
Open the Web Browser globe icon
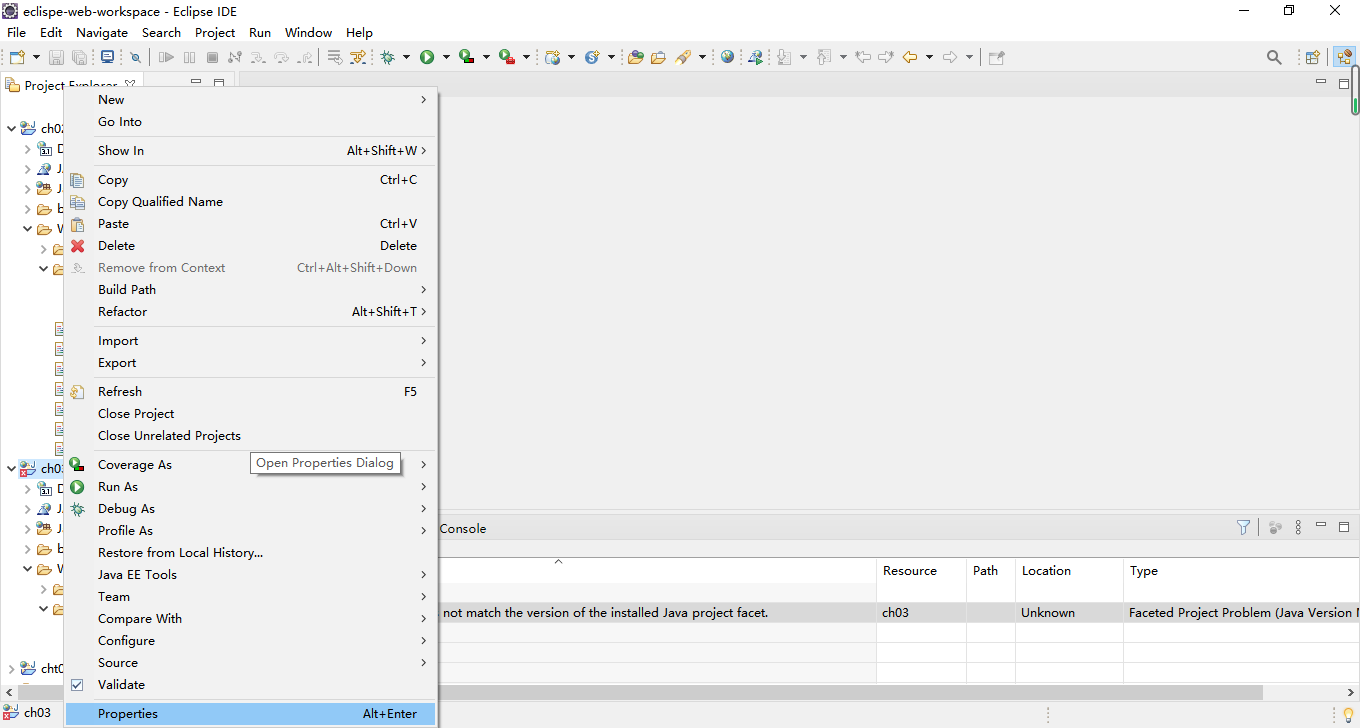pyautogui.click(x=727, y=57)
